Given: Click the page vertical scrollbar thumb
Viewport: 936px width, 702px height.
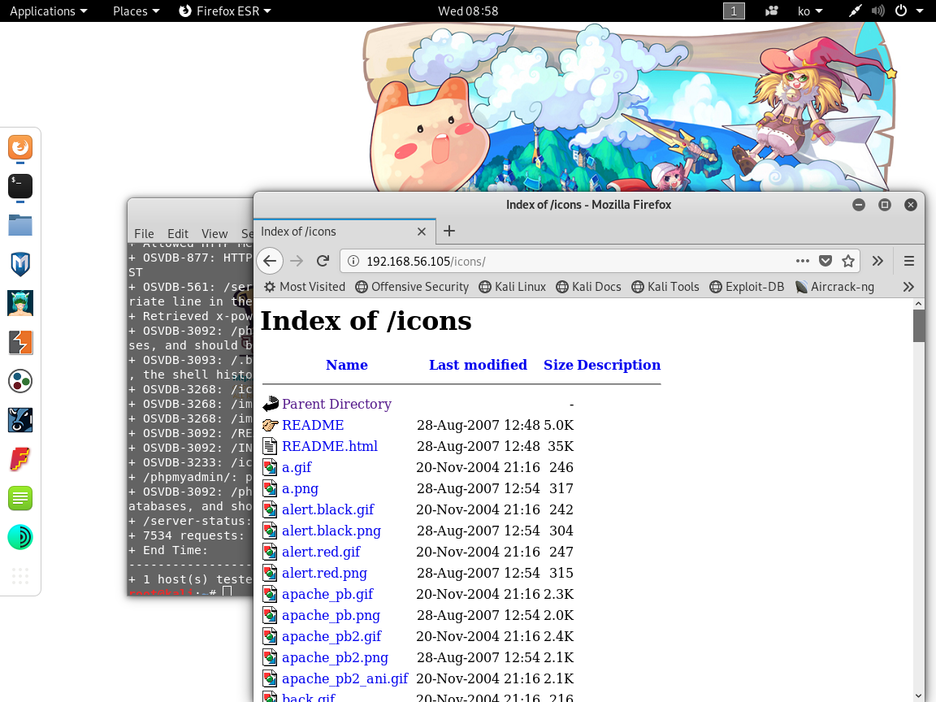Looking at the screenshot, I should tap(919, 326).
